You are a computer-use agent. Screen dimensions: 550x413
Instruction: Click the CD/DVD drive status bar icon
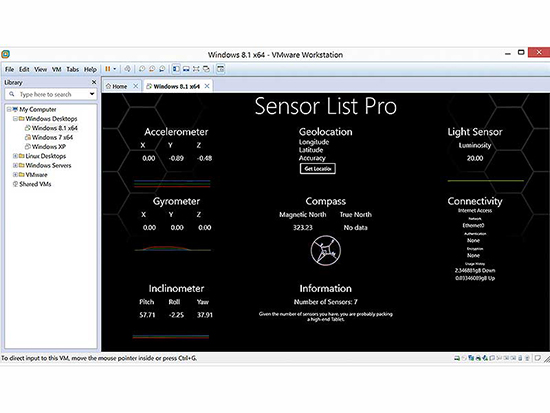click(x=464, y=358)
